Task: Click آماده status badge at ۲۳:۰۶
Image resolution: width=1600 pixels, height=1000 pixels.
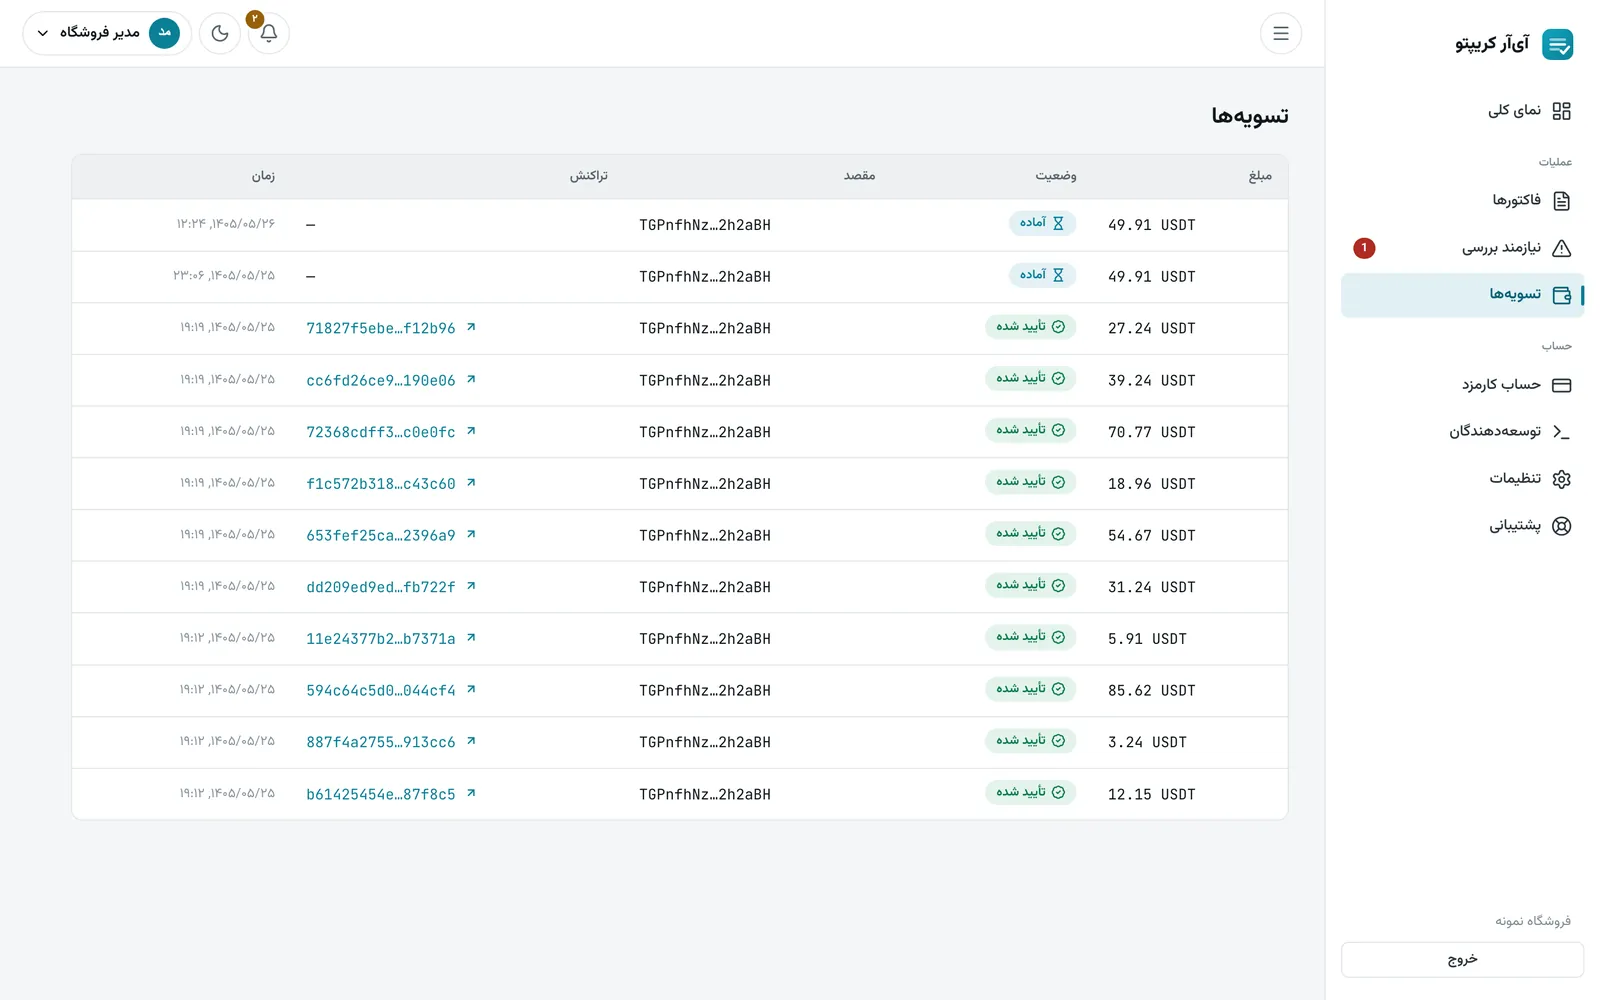Action: [x=1042, y=275]
